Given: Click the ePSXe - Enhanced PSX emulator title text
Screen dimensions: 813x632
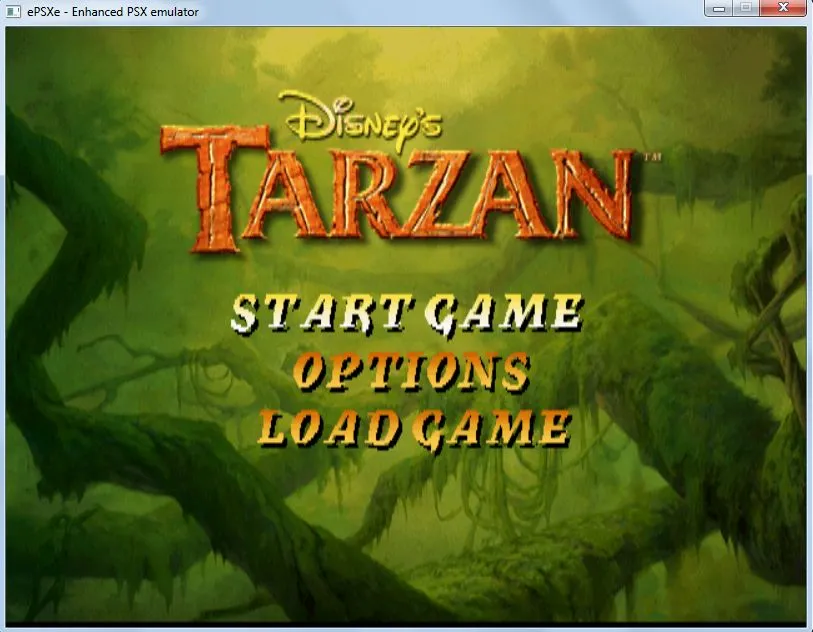Looking at the screenshot, I should (x=113, y=11).
